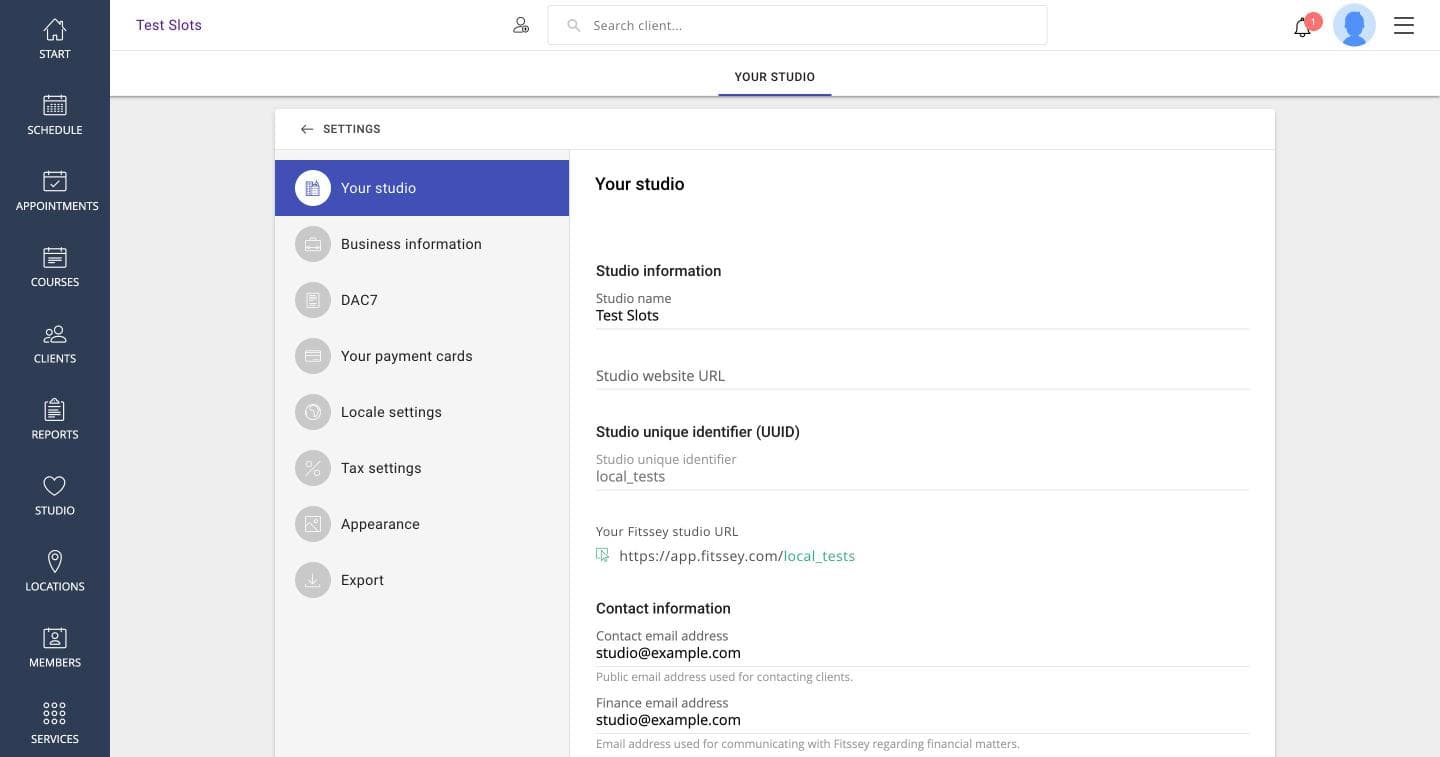The width and height of the screenshot is (1440, 757).
Task: Open the Reports clipboard icon
Action: (x=55, y=410)
